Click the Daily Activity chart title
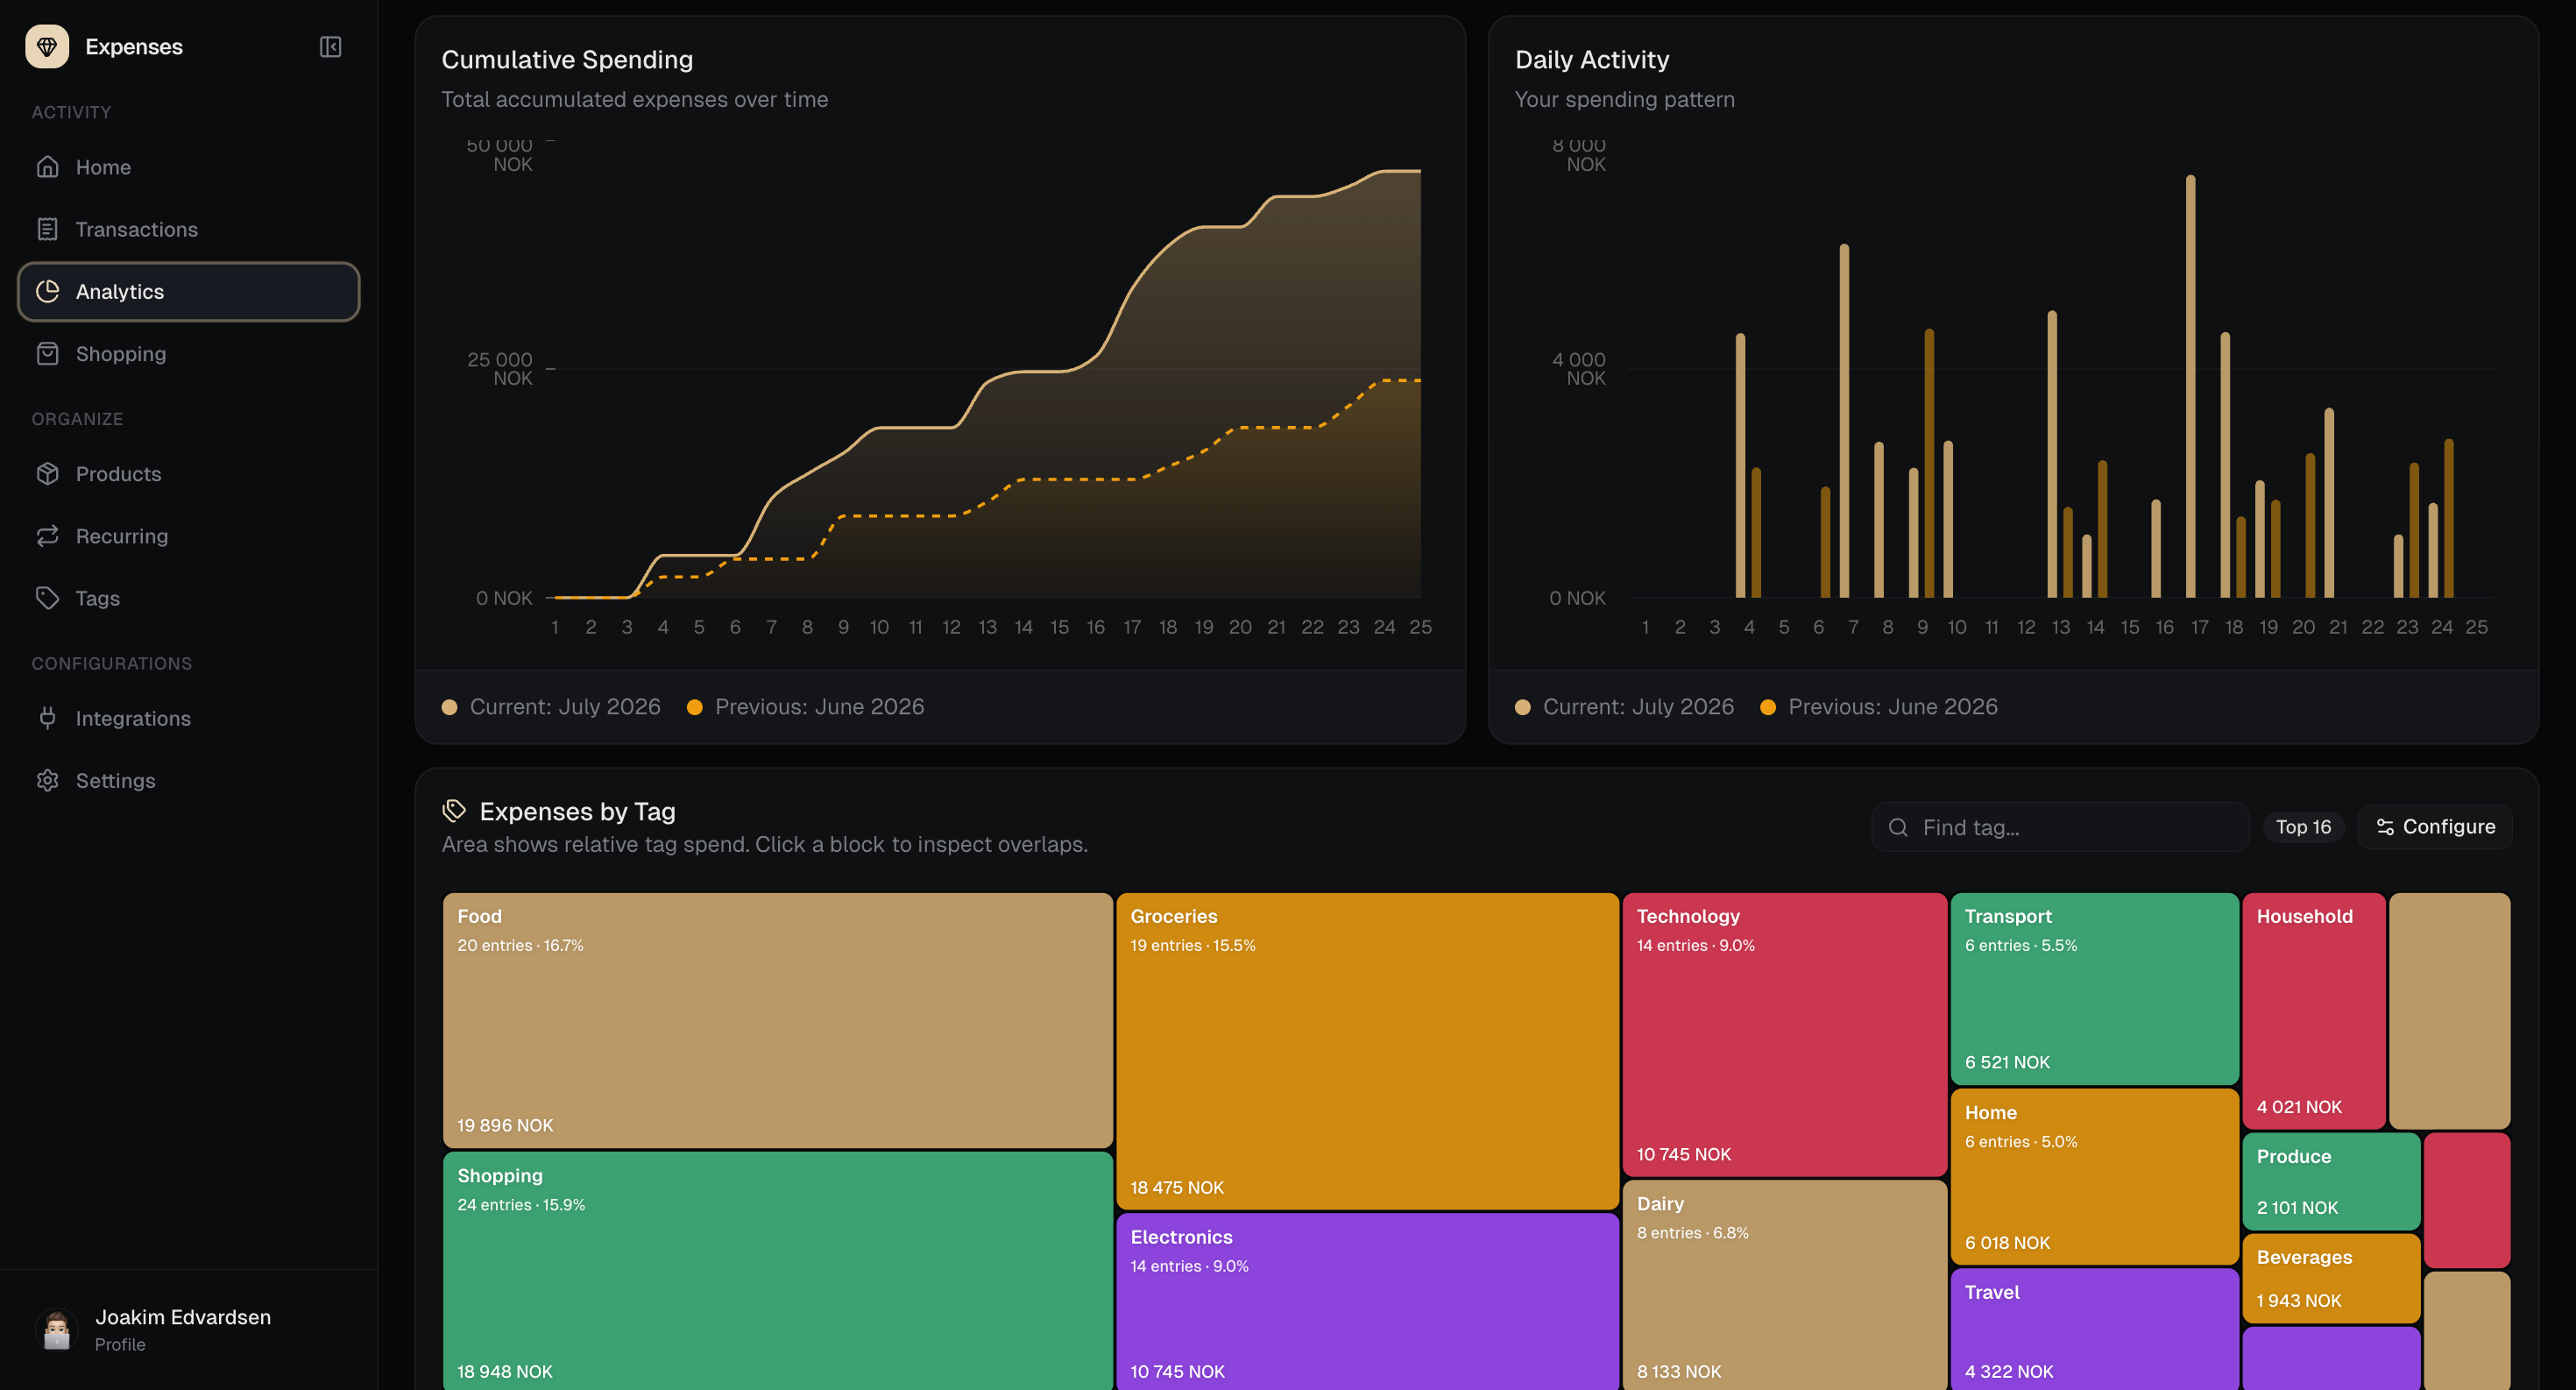The height and width of the screenshot is (1390, 2576). tap(1592, 60)
